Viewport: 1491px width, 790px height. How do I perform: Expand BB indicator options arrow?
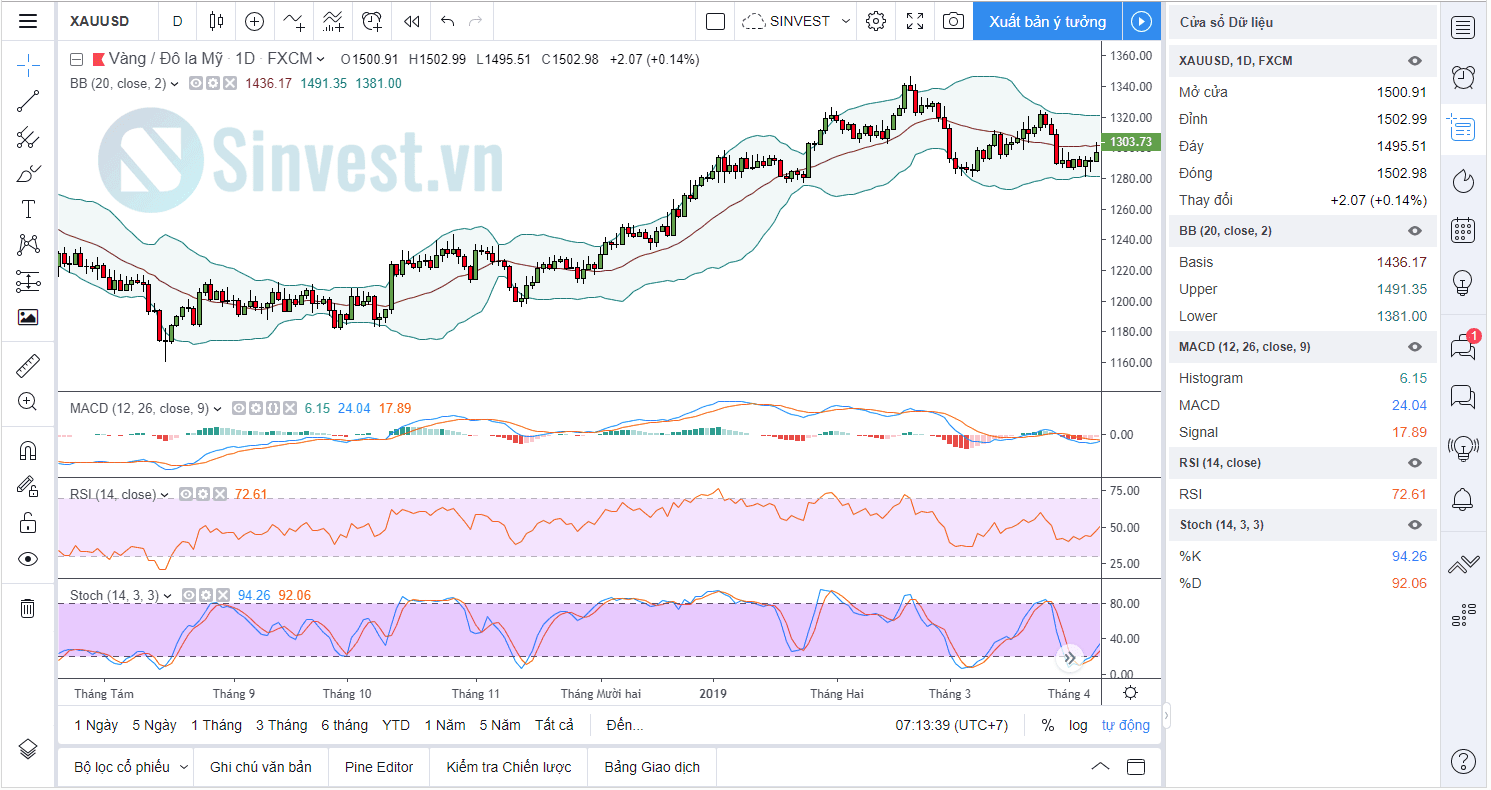tap(174, 84)
